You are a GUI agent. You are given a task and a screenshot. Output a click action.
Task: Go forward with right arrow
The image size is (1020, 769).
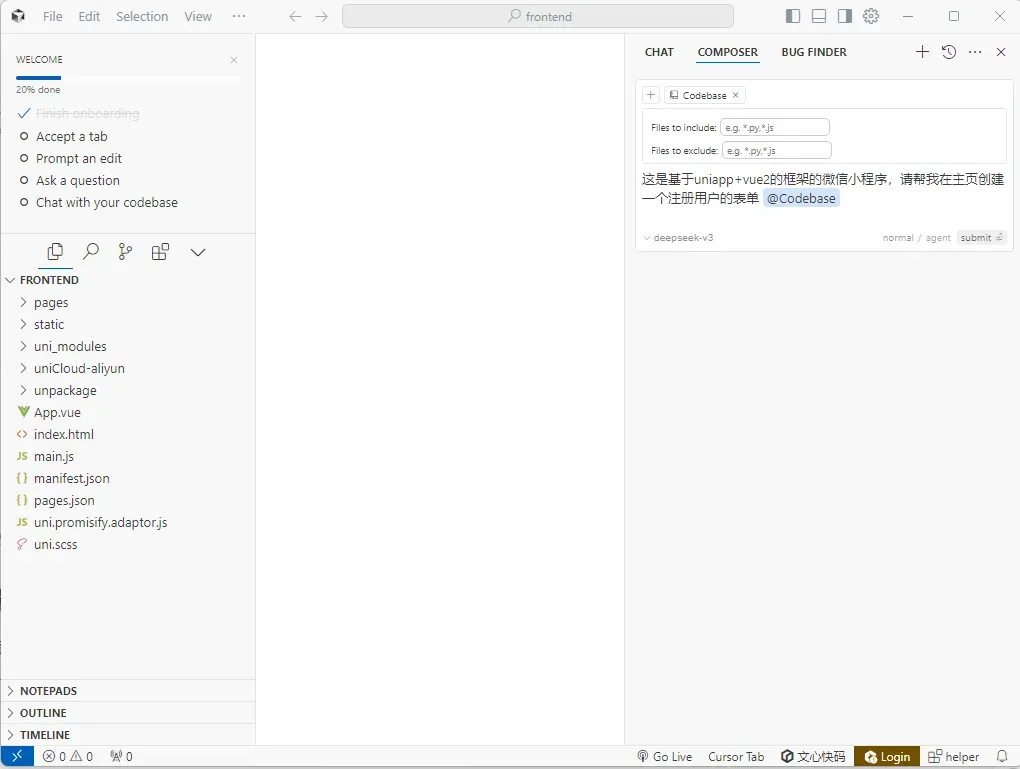321,16
